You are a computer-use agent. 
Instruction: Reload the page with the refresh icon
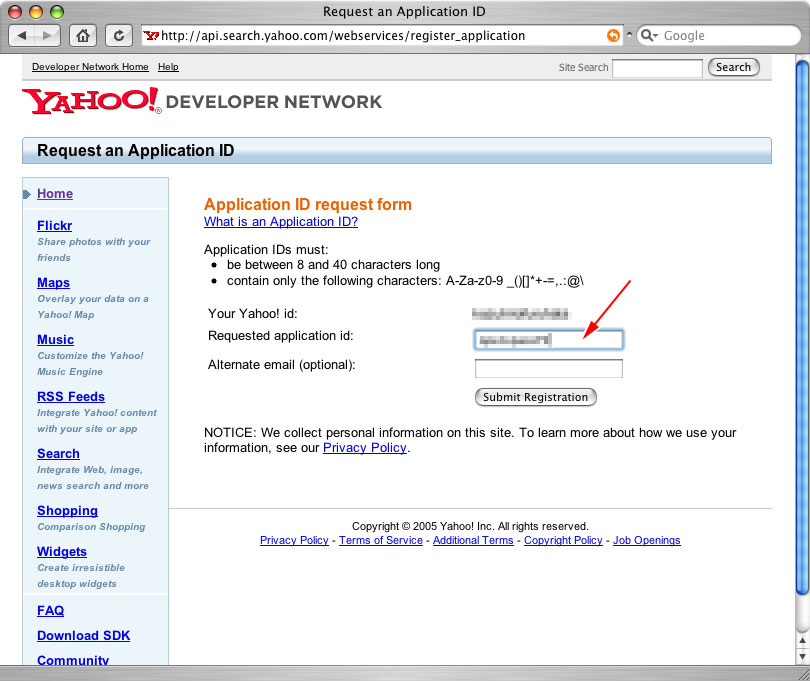tap(119, 36)
